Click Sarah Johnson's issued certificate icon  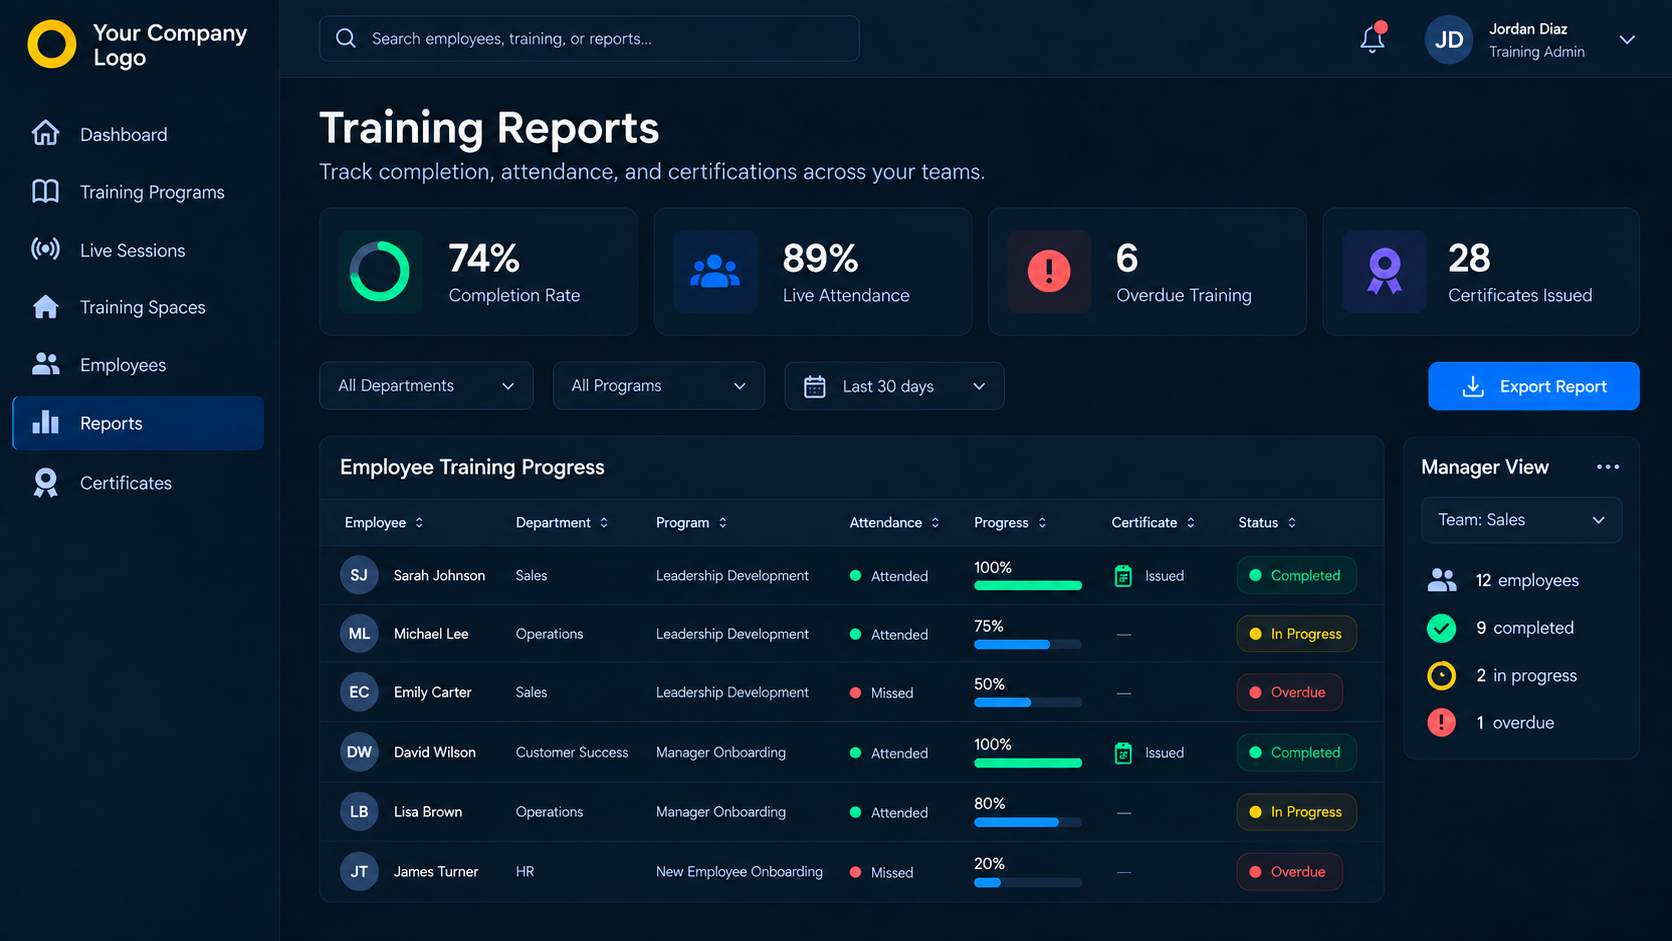pos(1123,576)
